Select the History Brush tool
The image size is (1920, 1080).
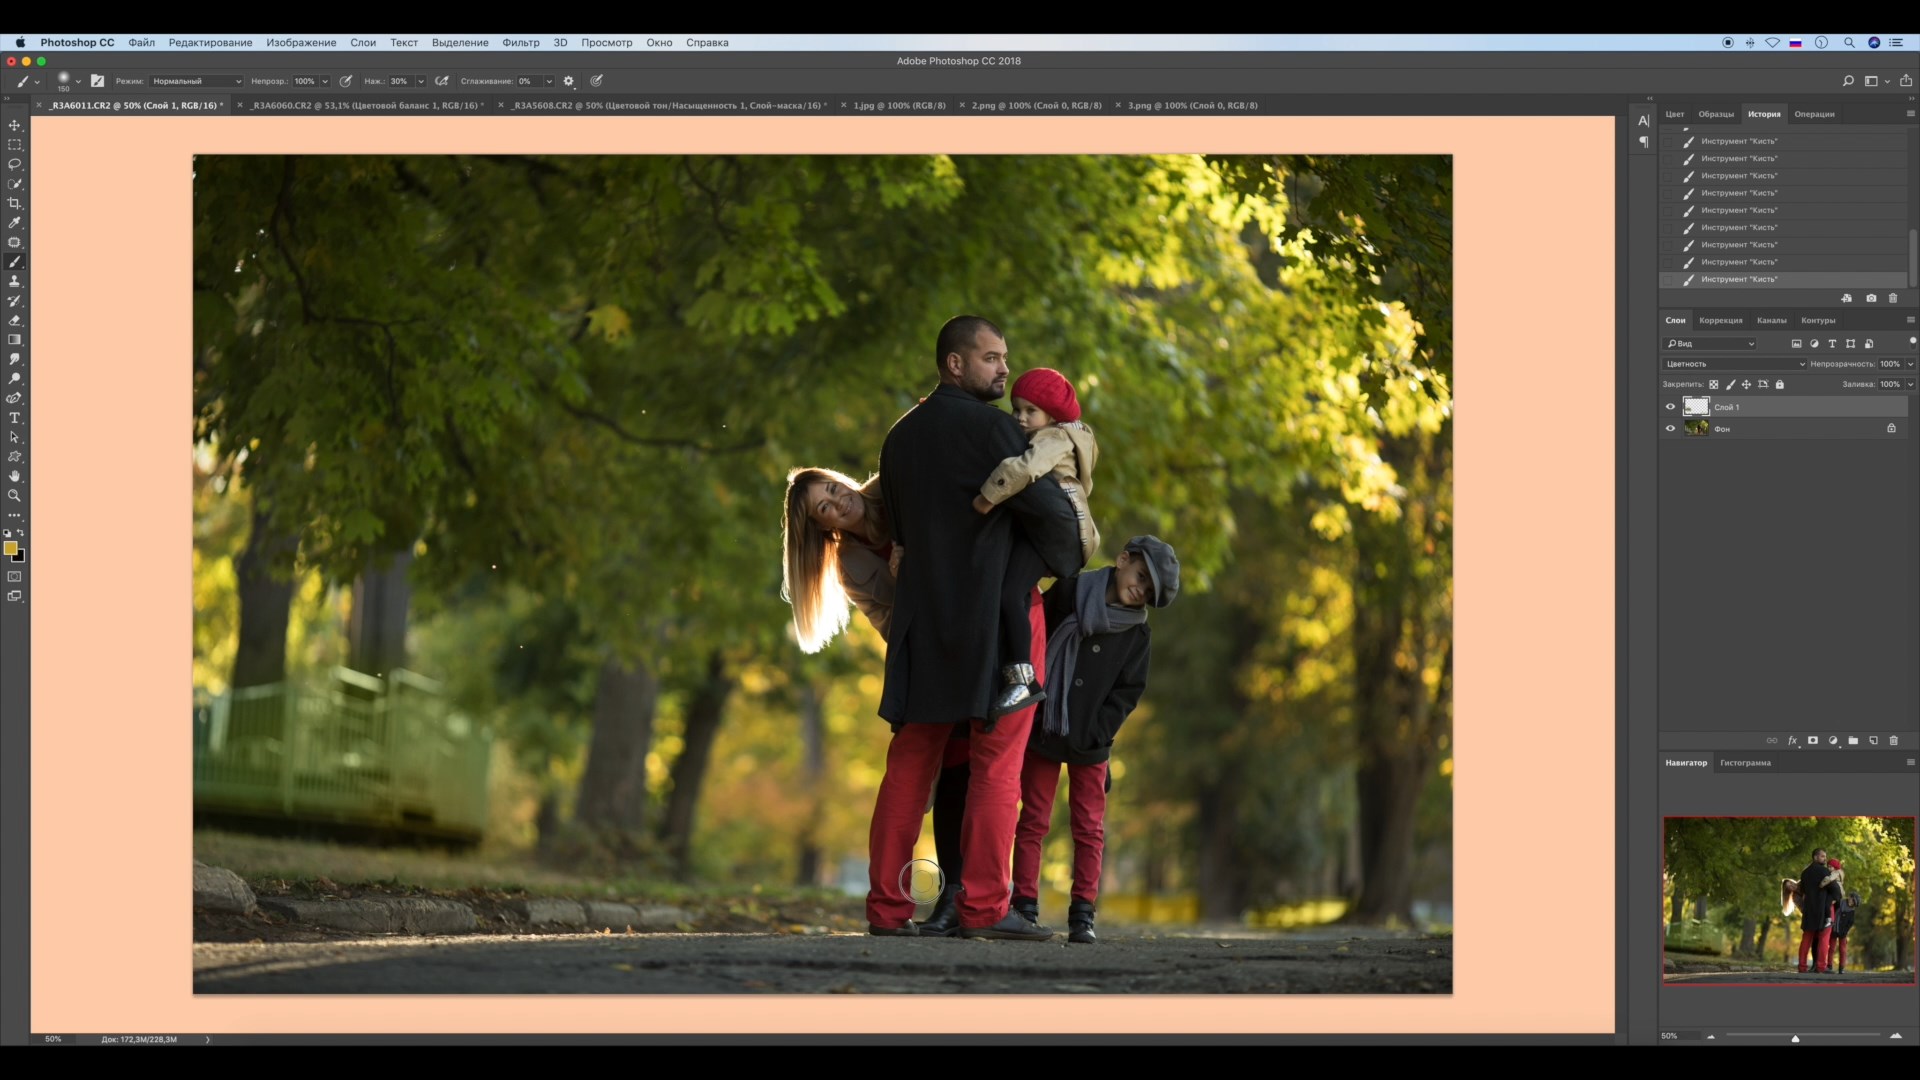point(14,301)
